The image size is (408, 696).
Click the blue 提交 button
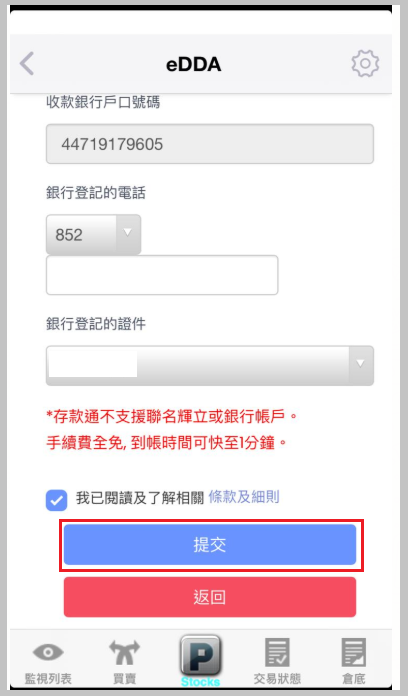(210, 545)
